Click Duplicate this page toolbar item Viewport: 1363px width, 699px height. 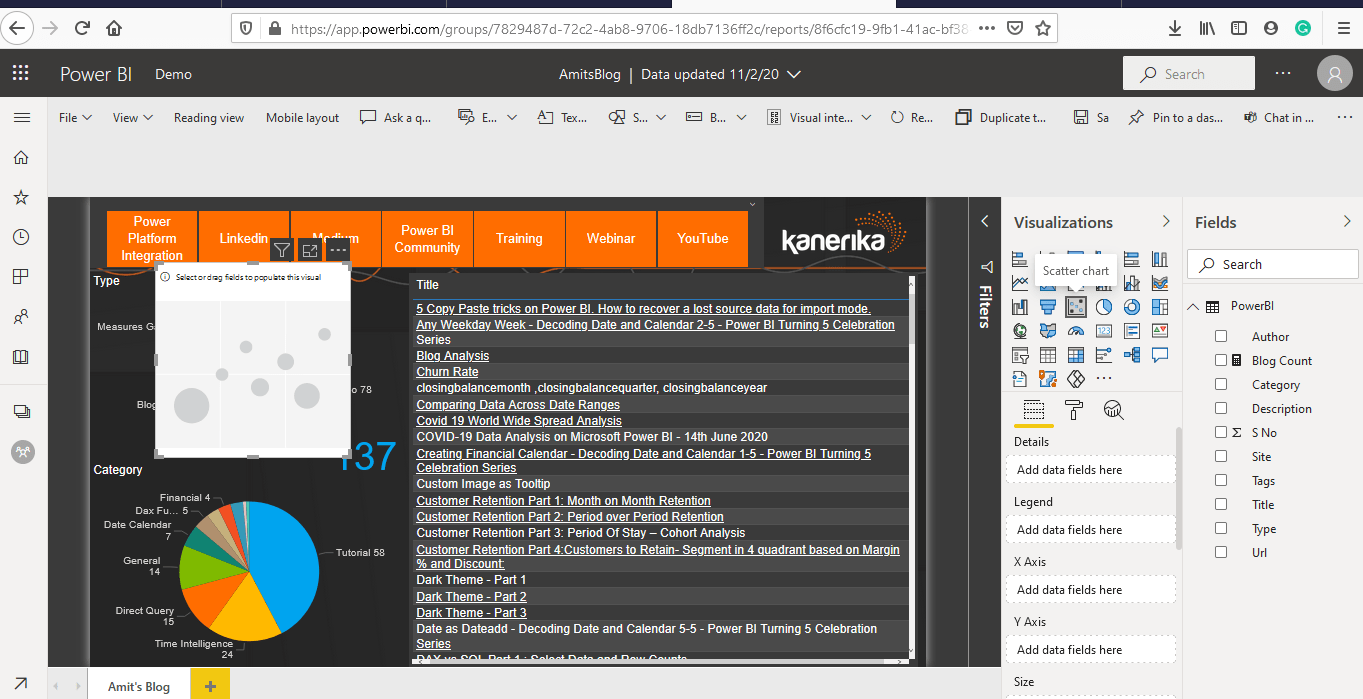coord(1001,117)
